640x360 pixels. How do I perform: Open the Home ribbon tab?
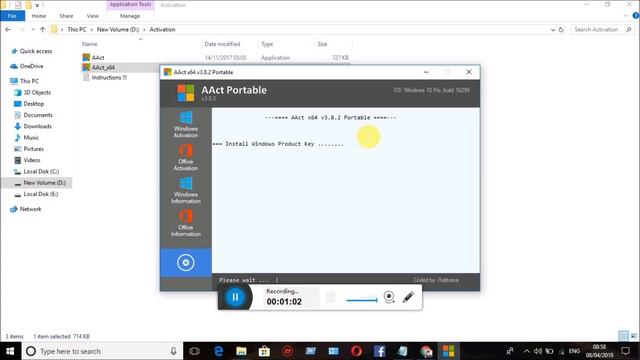coord(39,16)
